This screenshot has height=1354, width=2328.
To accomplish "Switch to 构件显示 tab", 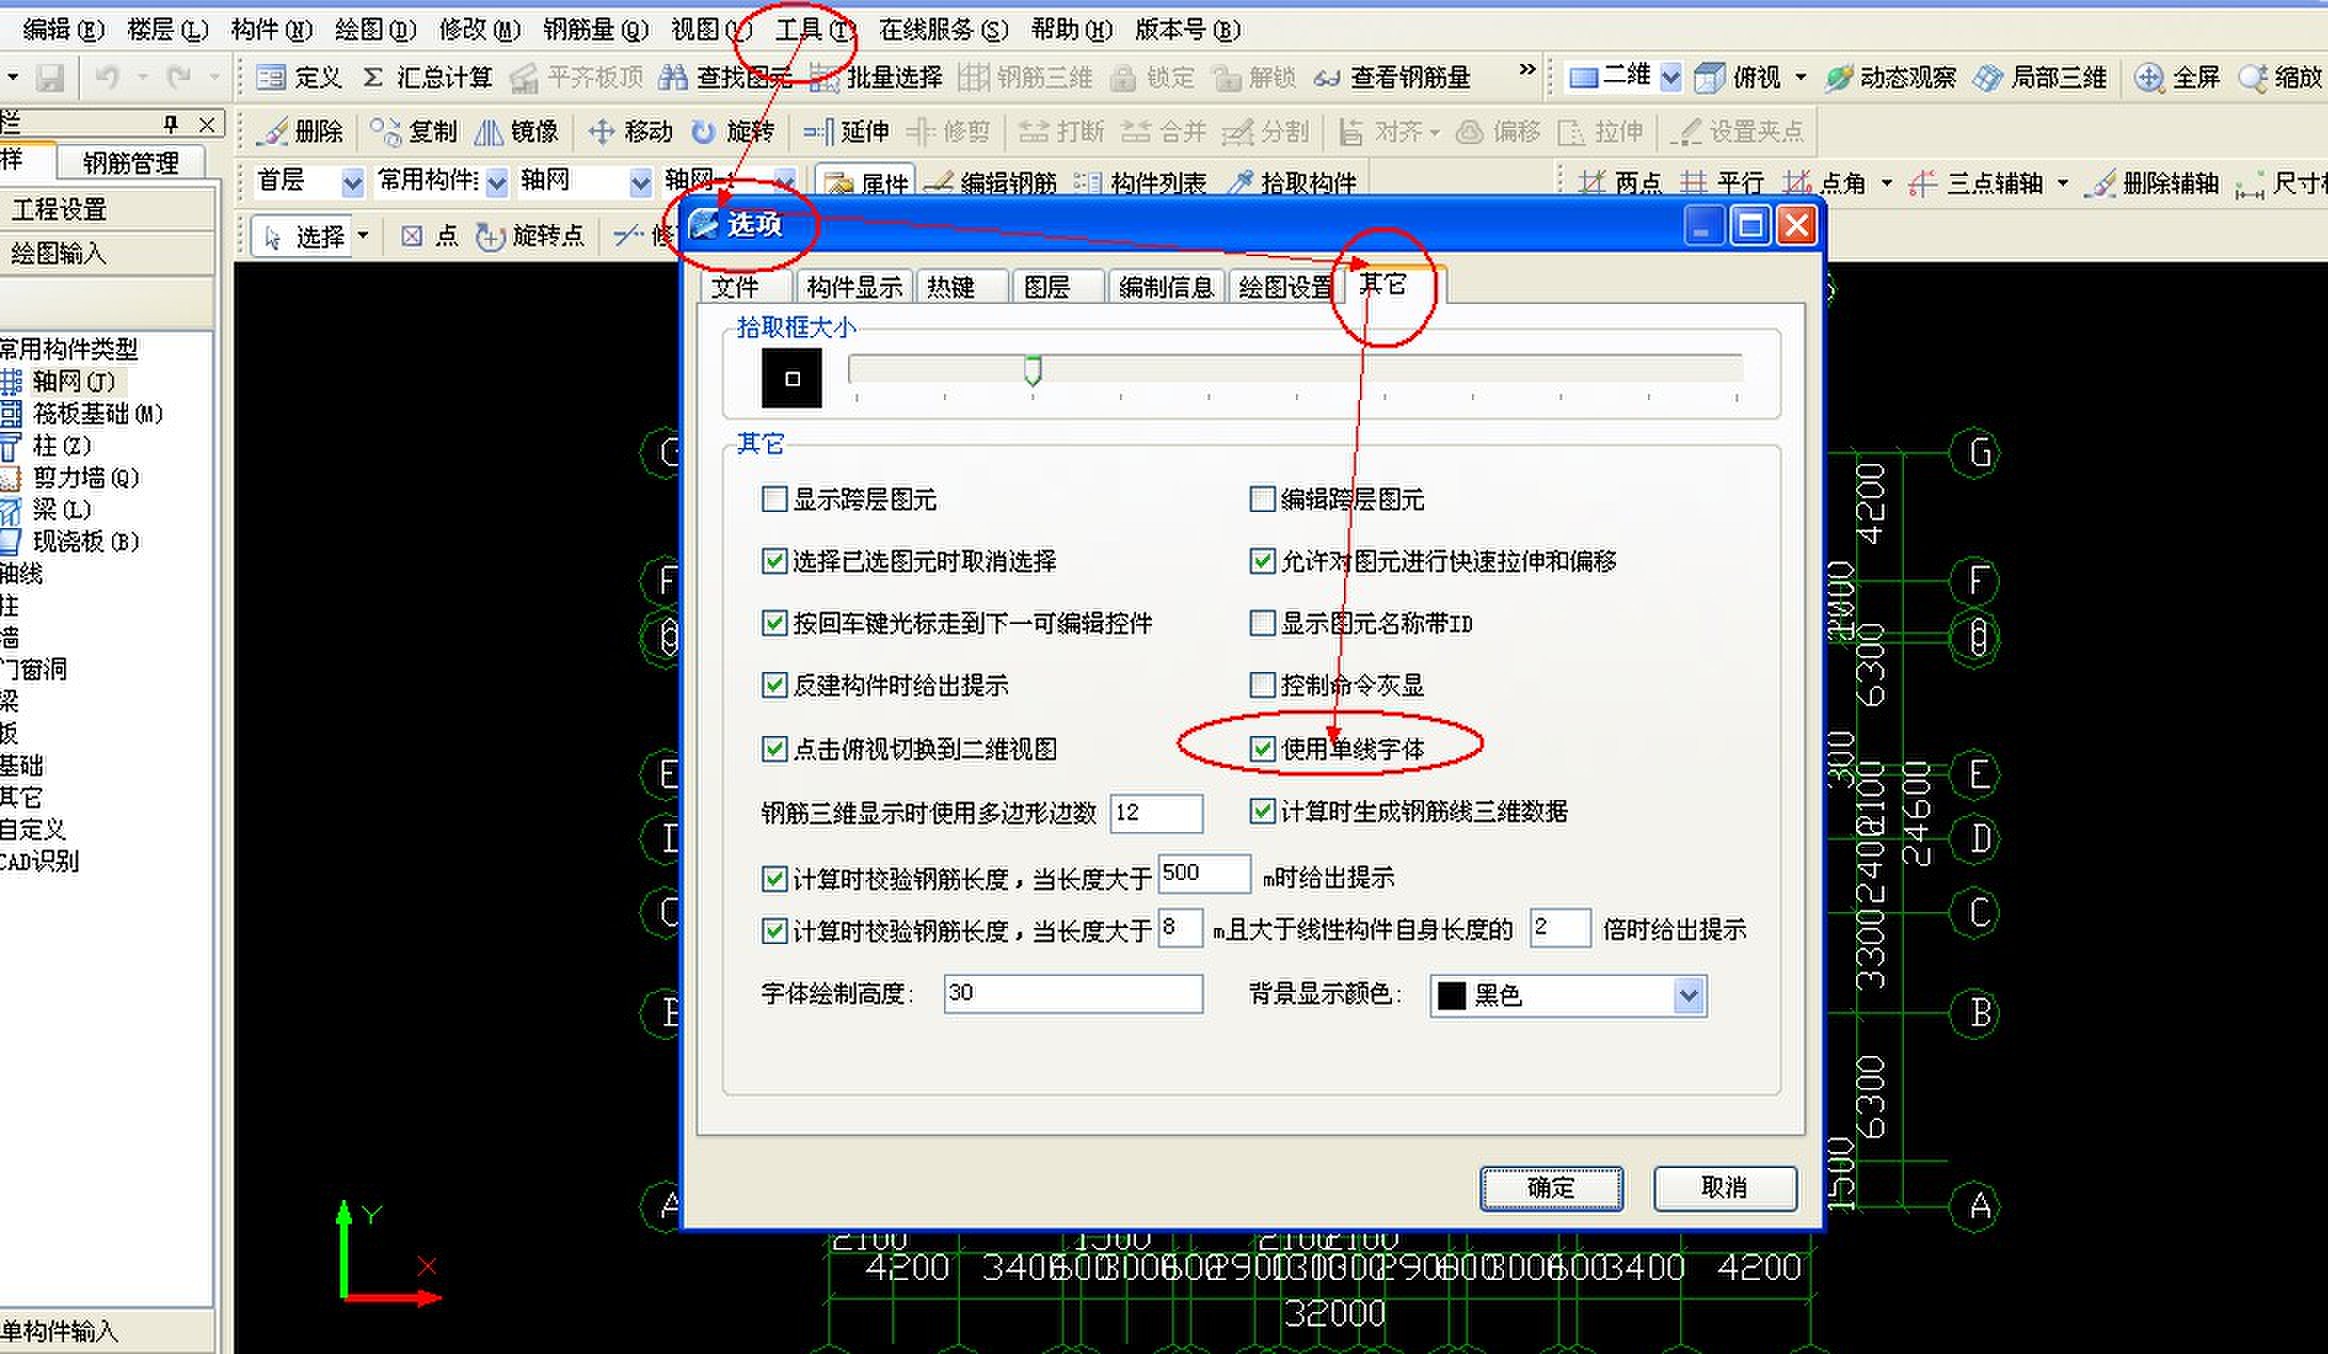I will (x=854, y=287).
